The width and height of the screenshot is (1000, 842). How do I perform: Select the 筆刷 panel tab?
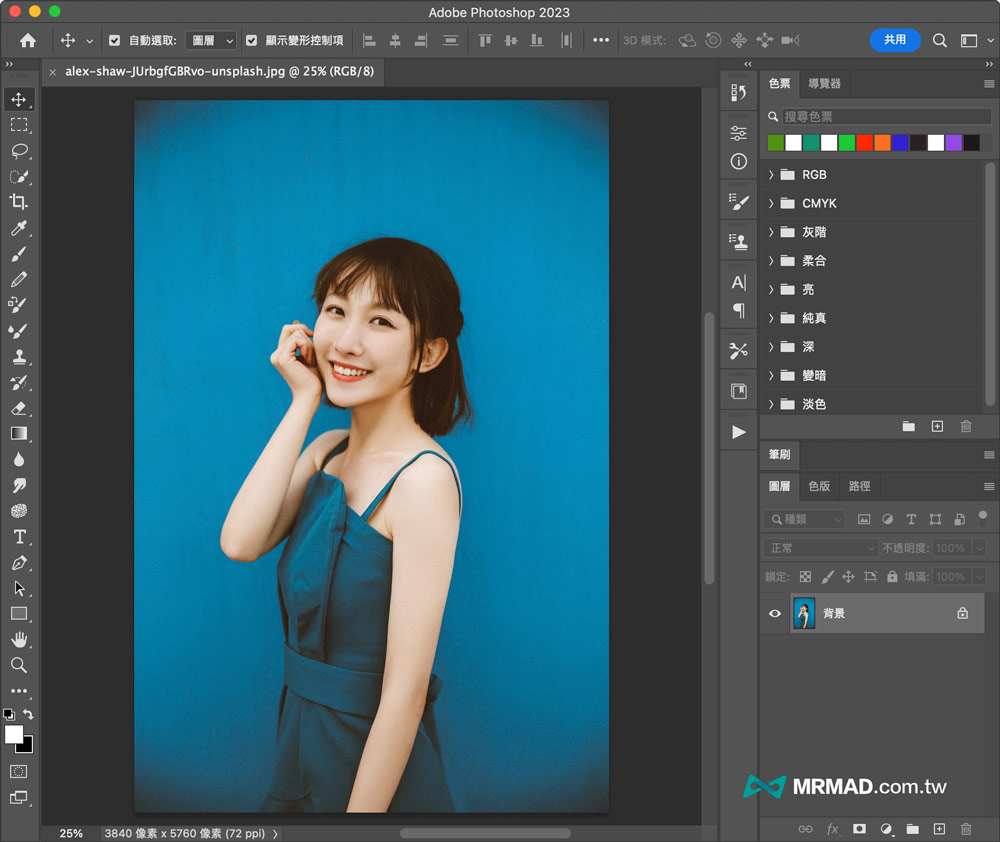[779, 454]
